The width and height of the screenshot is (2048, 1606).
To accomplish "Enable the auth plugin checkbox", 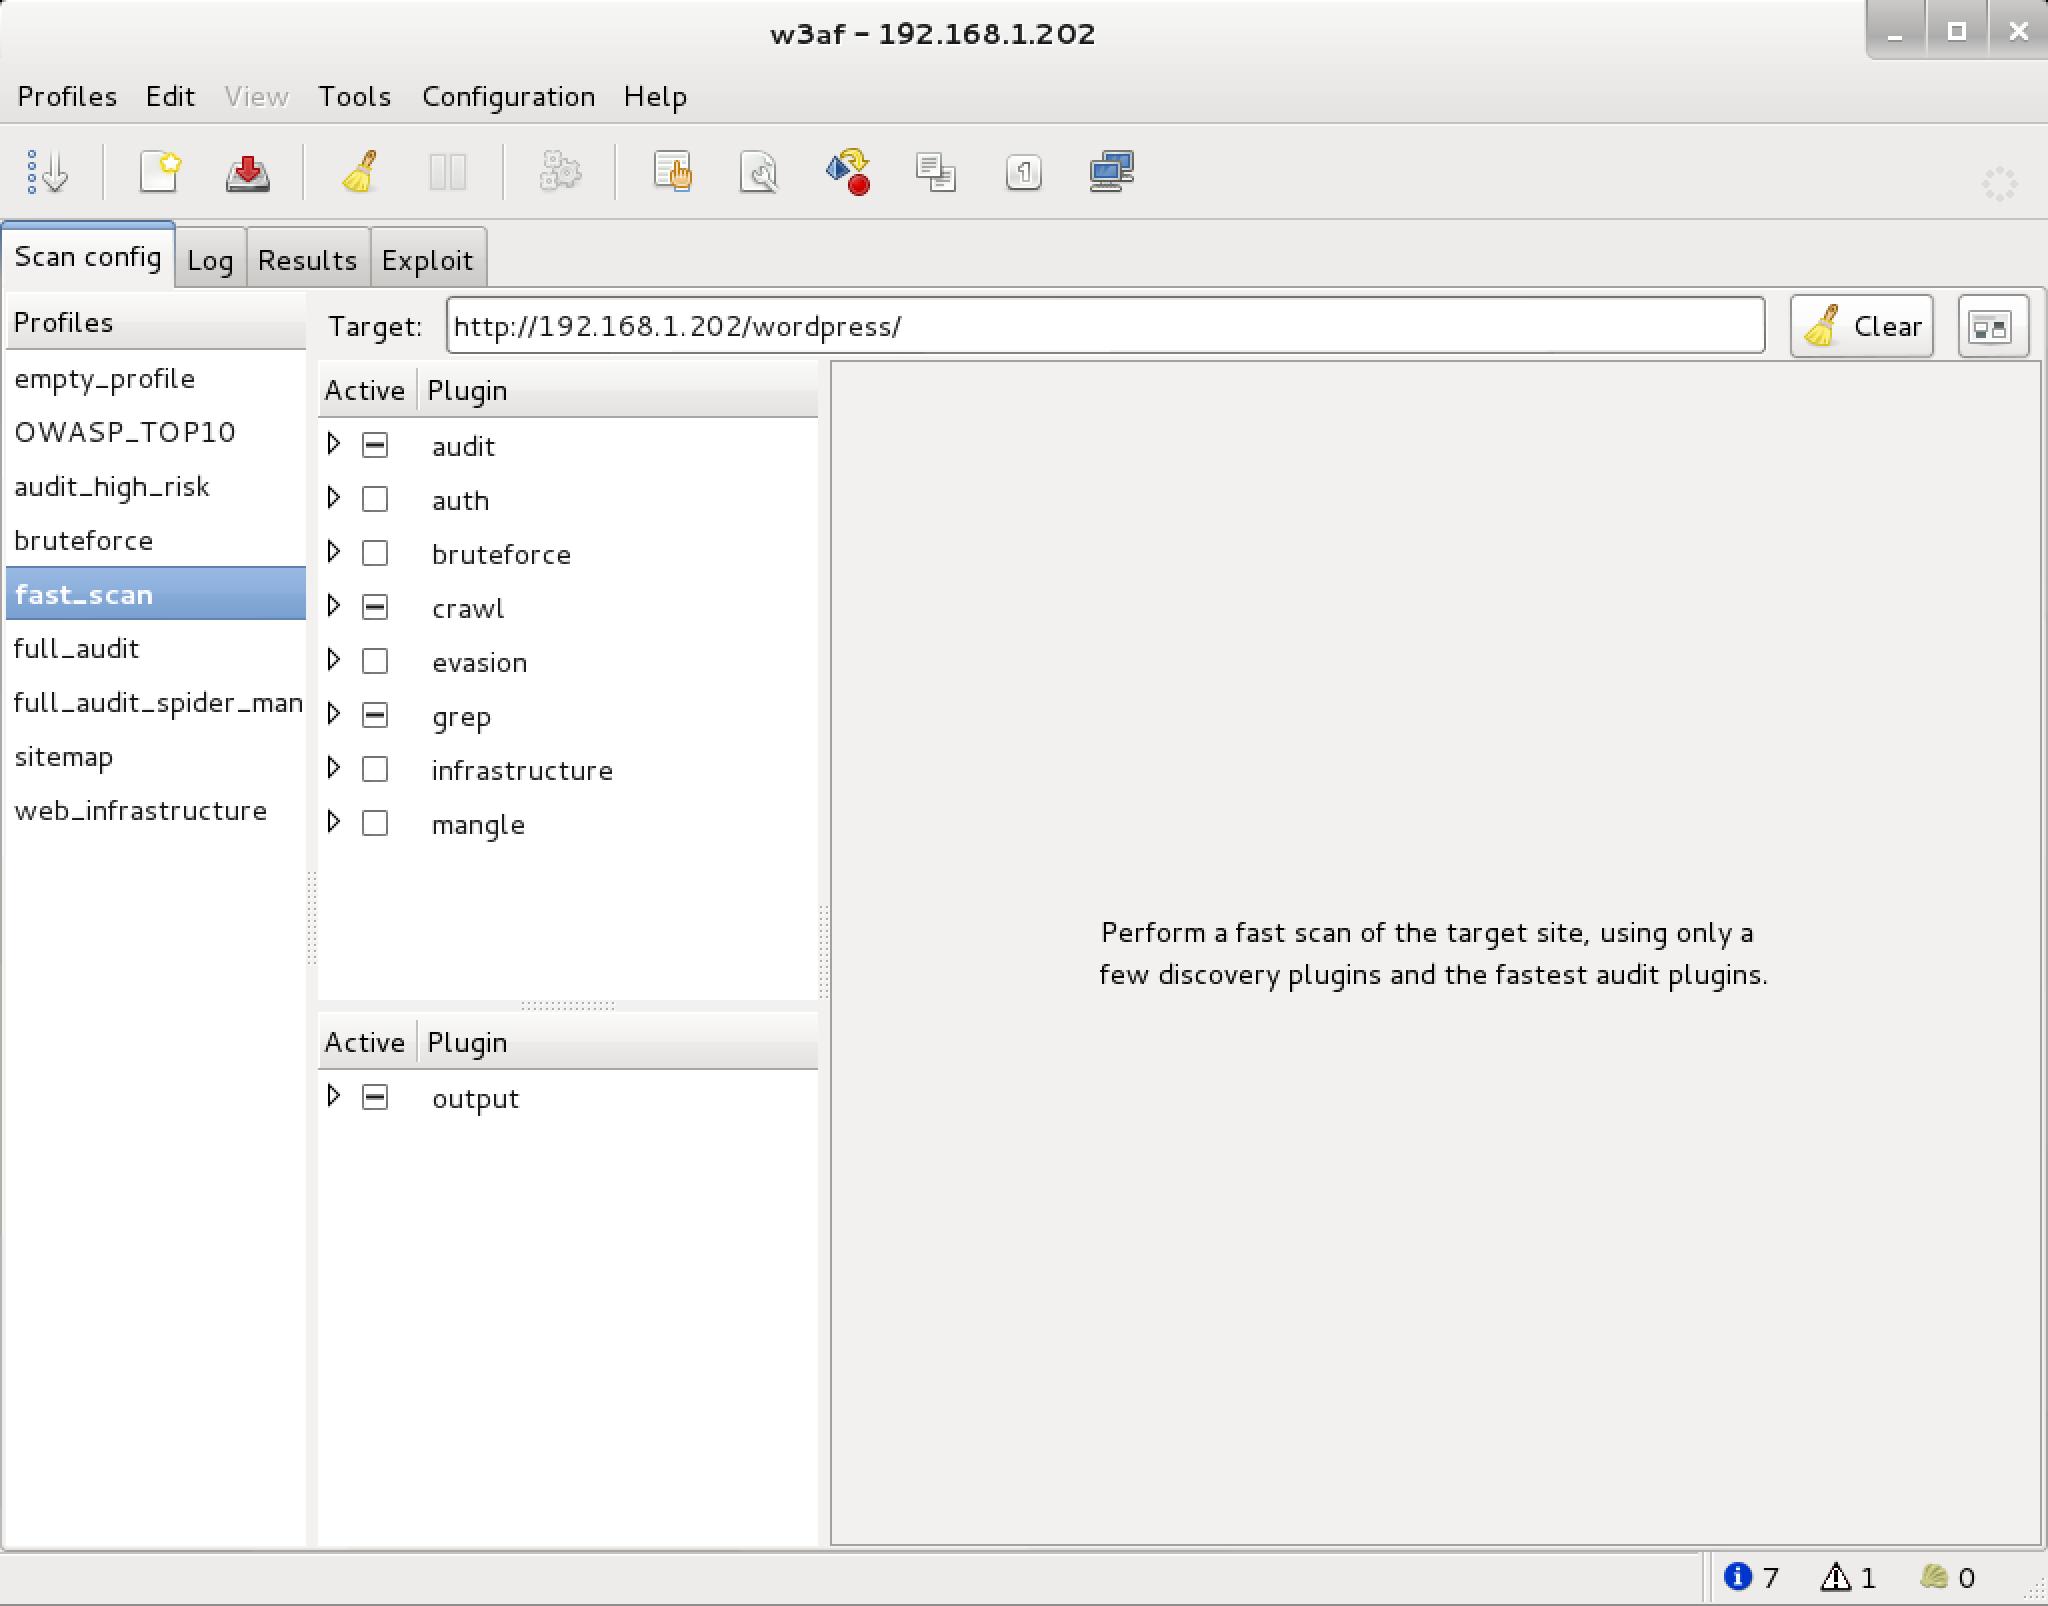I will 375,499.
